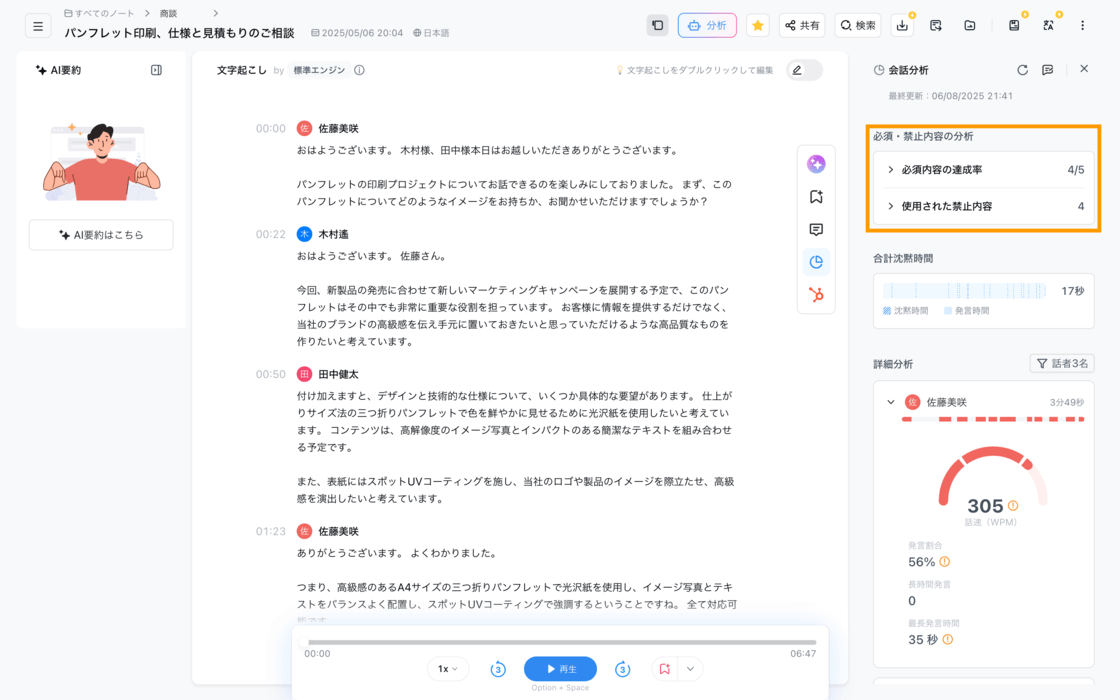1120x700 pixels.
Task: Click the note title パンフレット印刷、仕様と見積もりのご相談
Action: click(x=179, y=33)
